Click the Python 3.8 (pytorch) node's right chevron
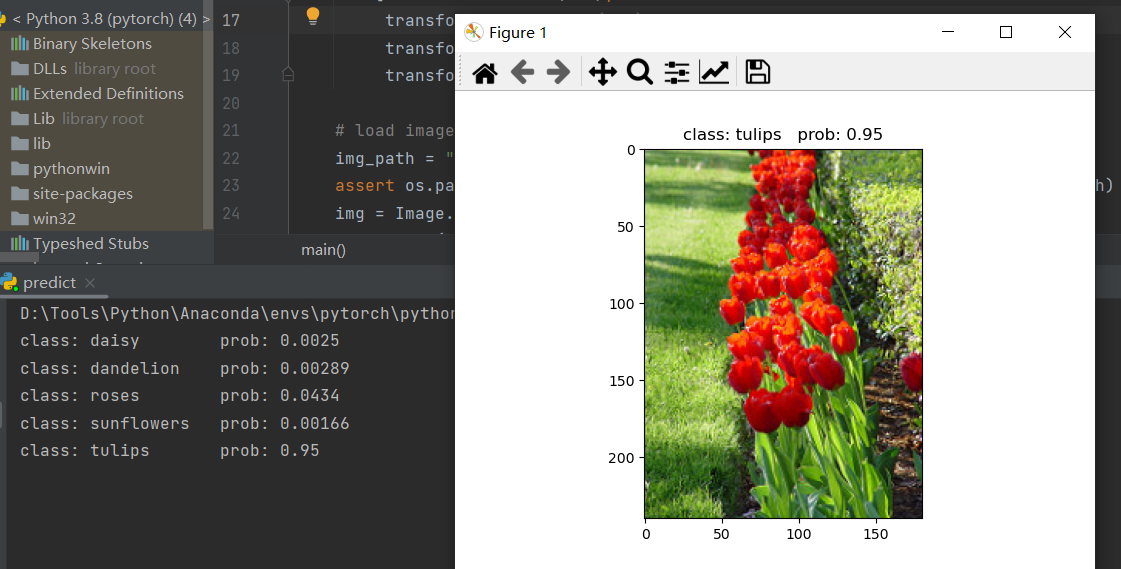1121x569 pixels. point(207,19)
